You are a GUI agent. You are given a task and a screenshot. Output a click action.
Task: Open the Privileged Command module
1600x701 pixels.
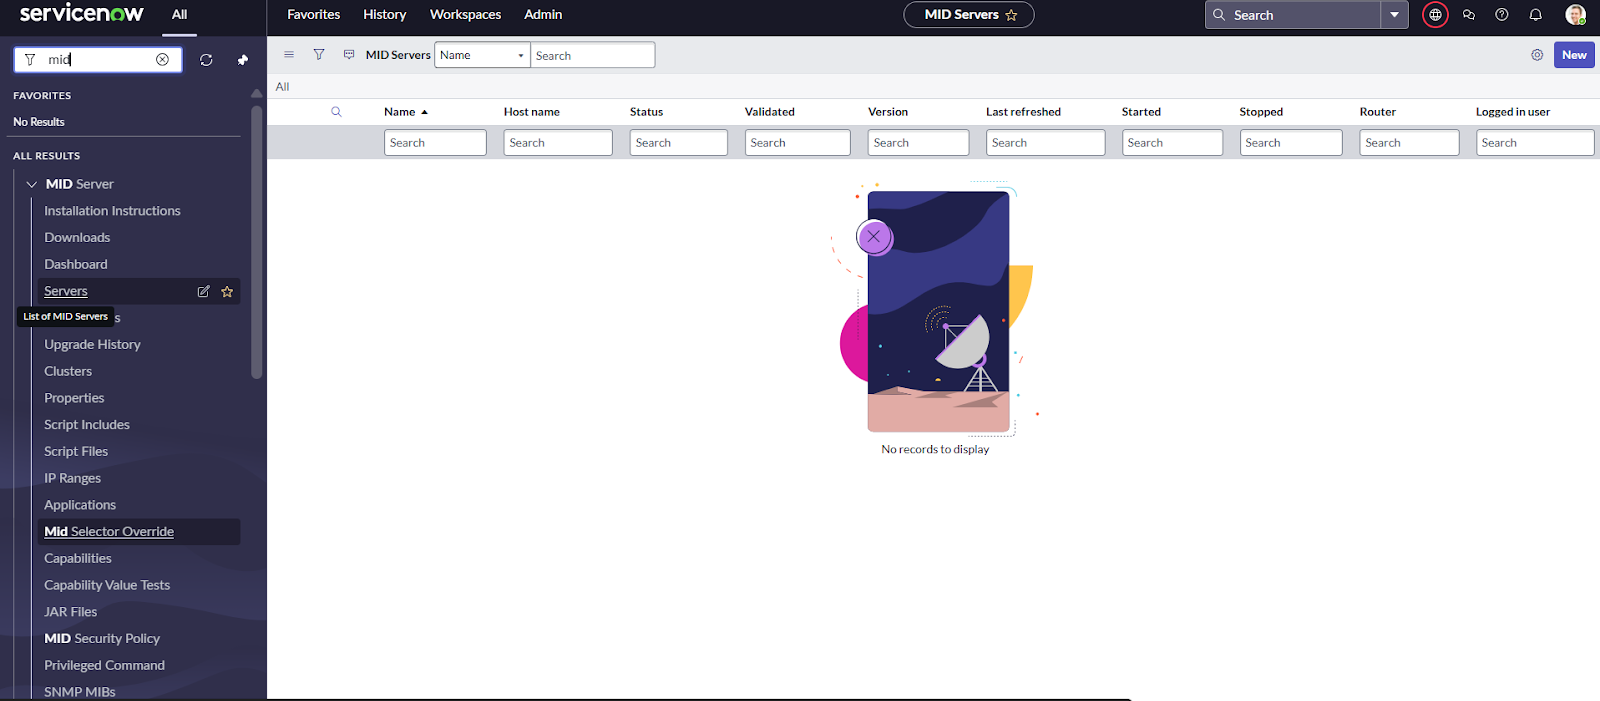coord(104,666)
